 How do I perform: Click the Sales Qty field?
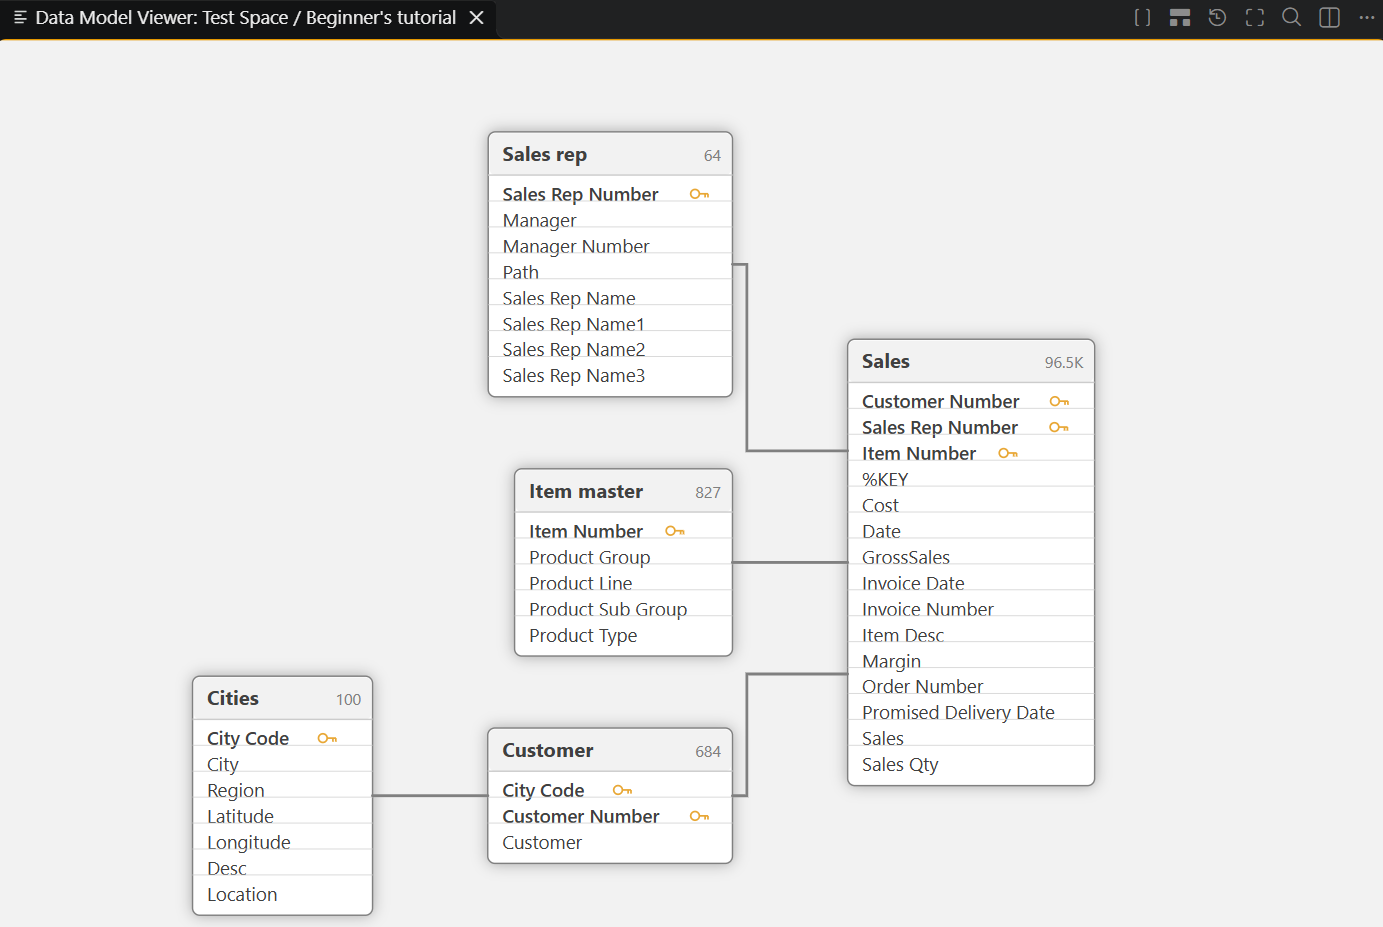pyautogui.click(x=971, y=764)
